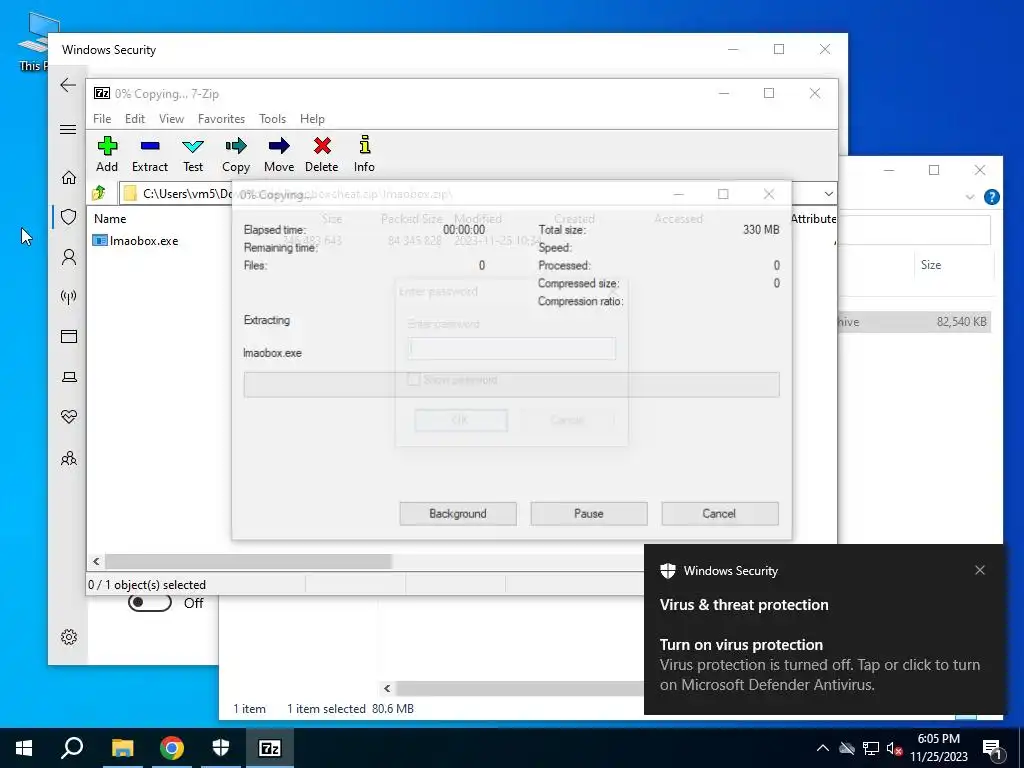Open Firewall & network protection icon

pyautogui.click(x=69, y=298)
